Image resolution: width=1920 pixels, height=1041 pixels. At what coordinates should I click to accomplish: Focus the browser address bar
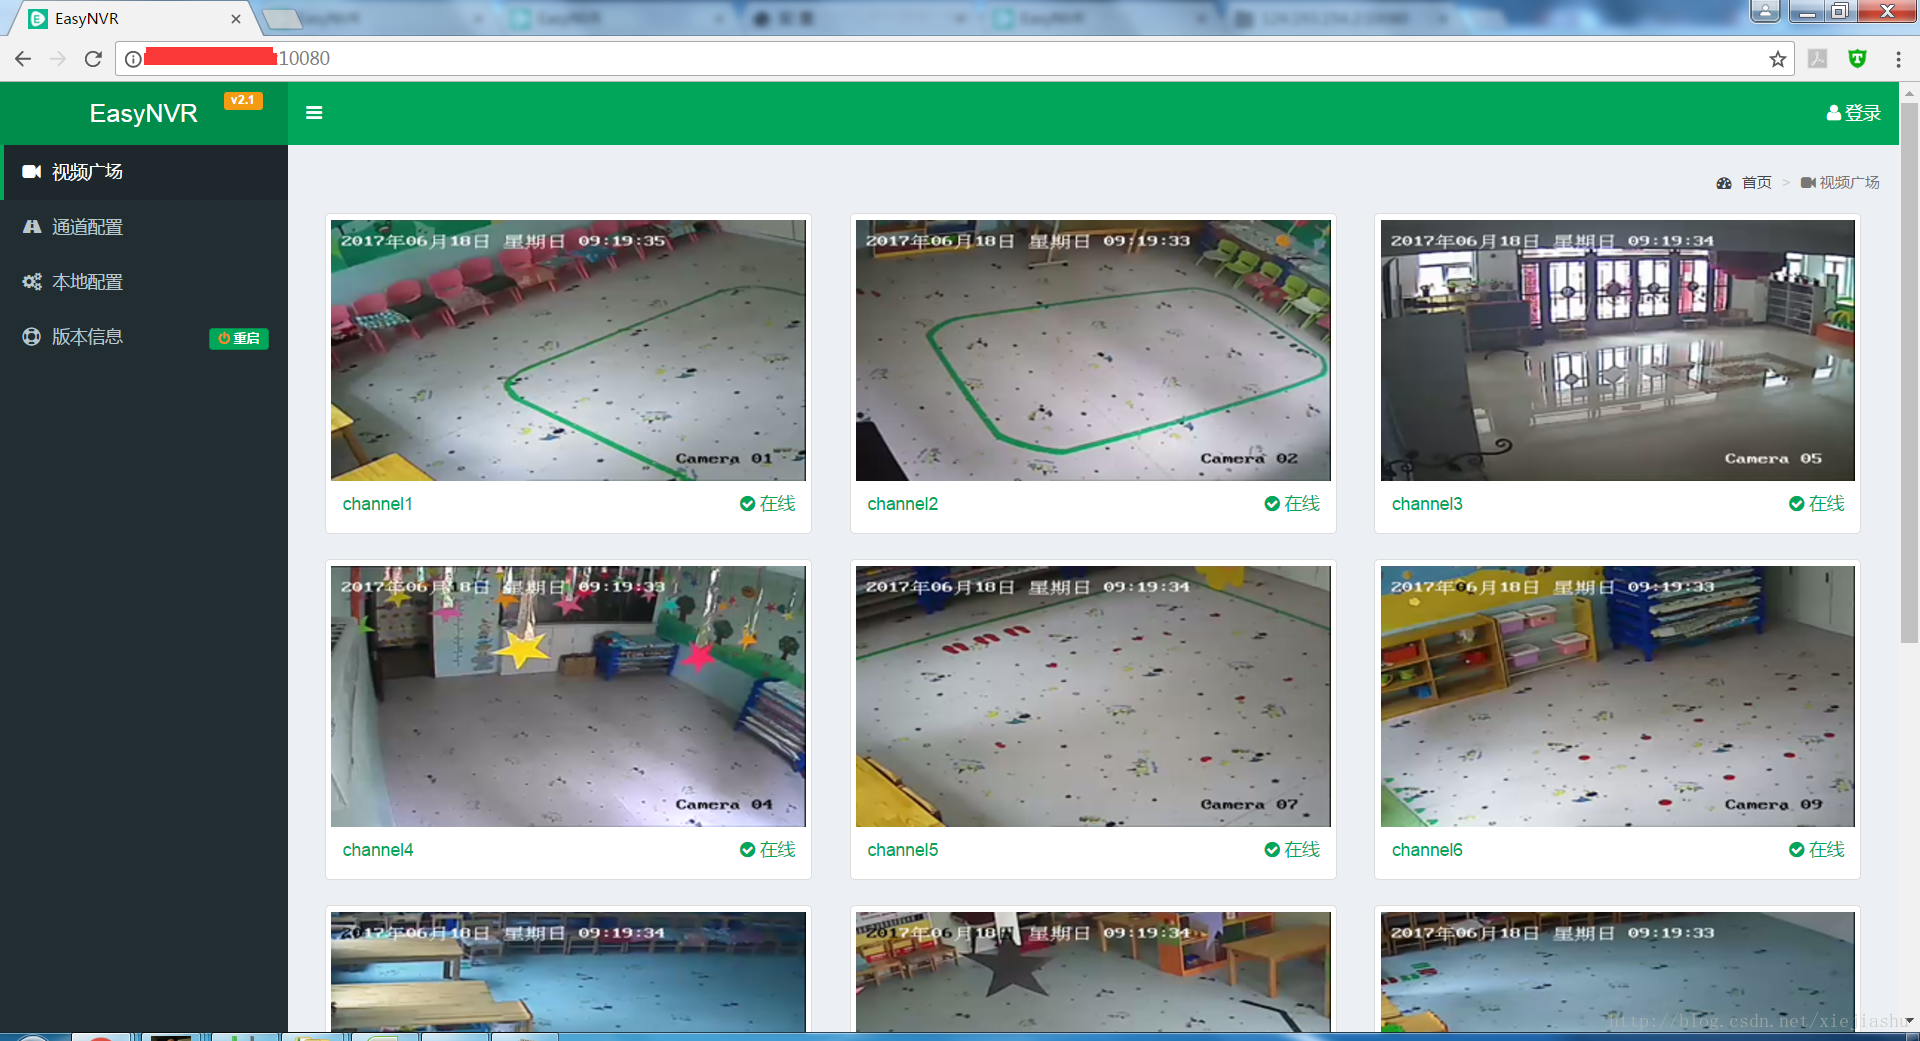[955, 59]
